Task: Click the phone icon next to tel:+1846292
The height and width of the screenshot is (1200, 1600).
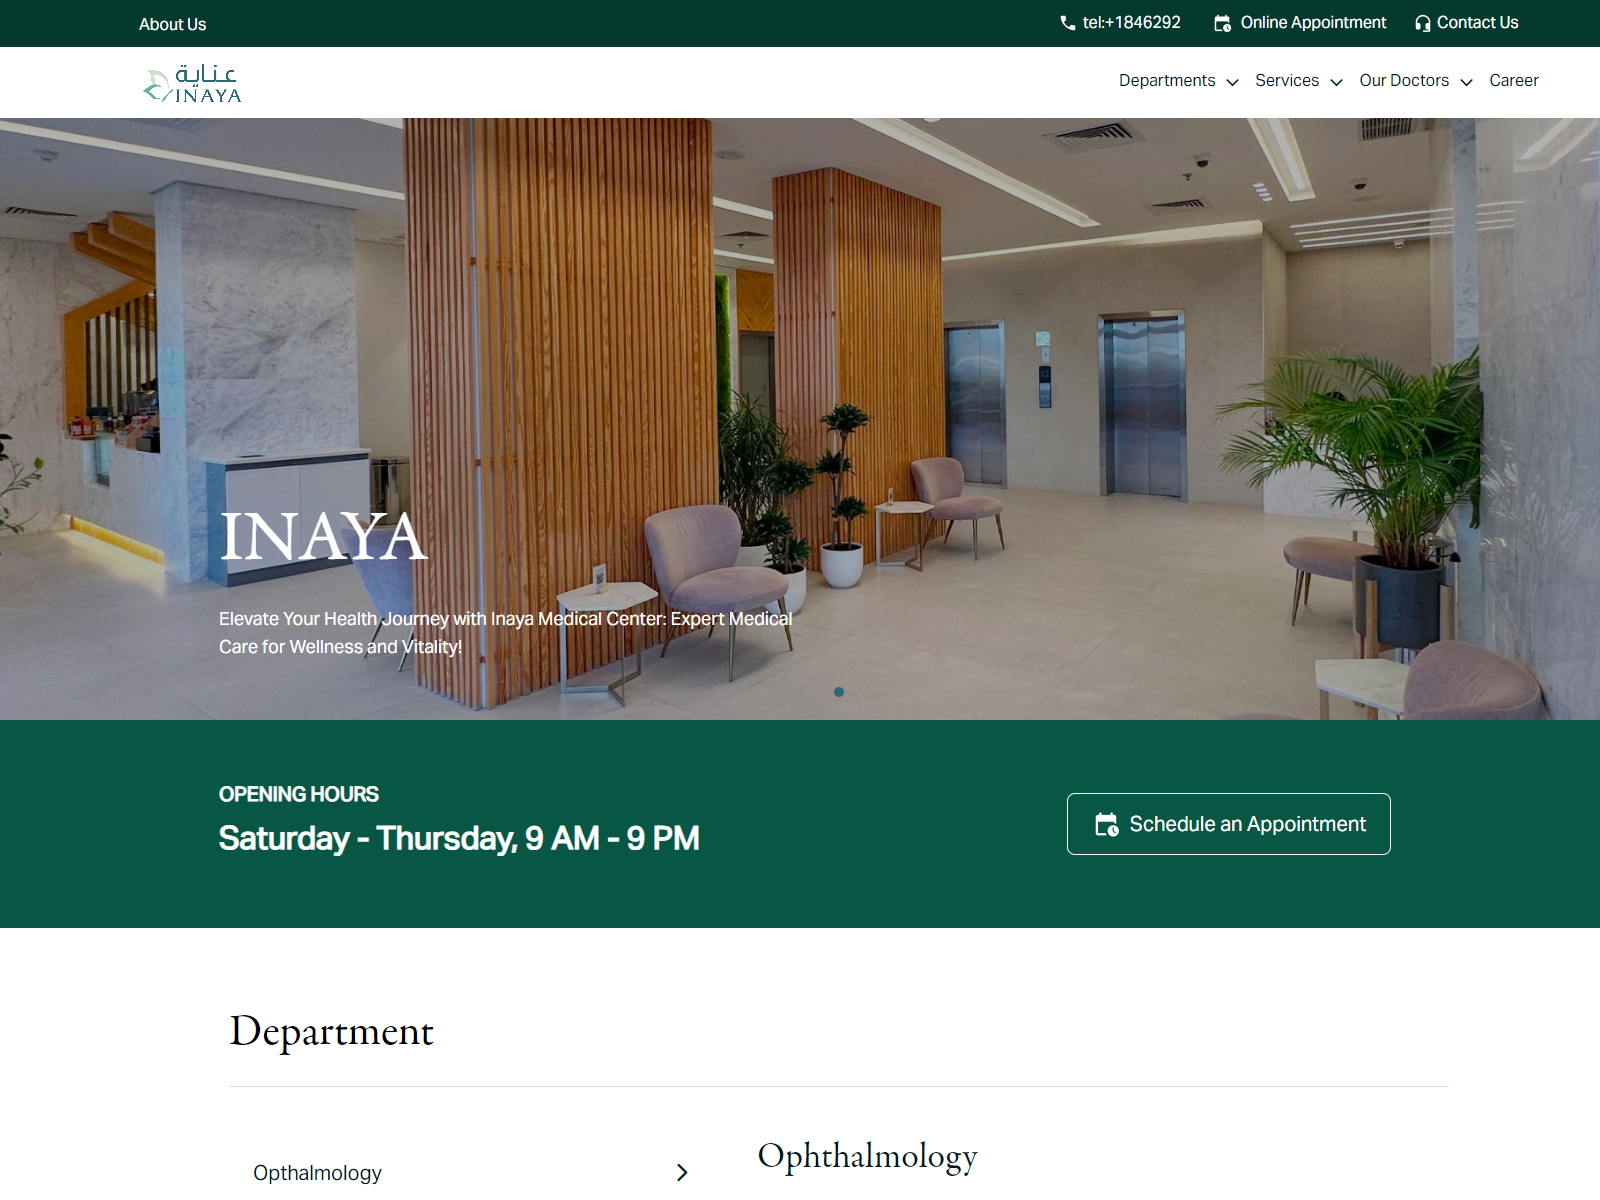Action: click(1068, 22)
